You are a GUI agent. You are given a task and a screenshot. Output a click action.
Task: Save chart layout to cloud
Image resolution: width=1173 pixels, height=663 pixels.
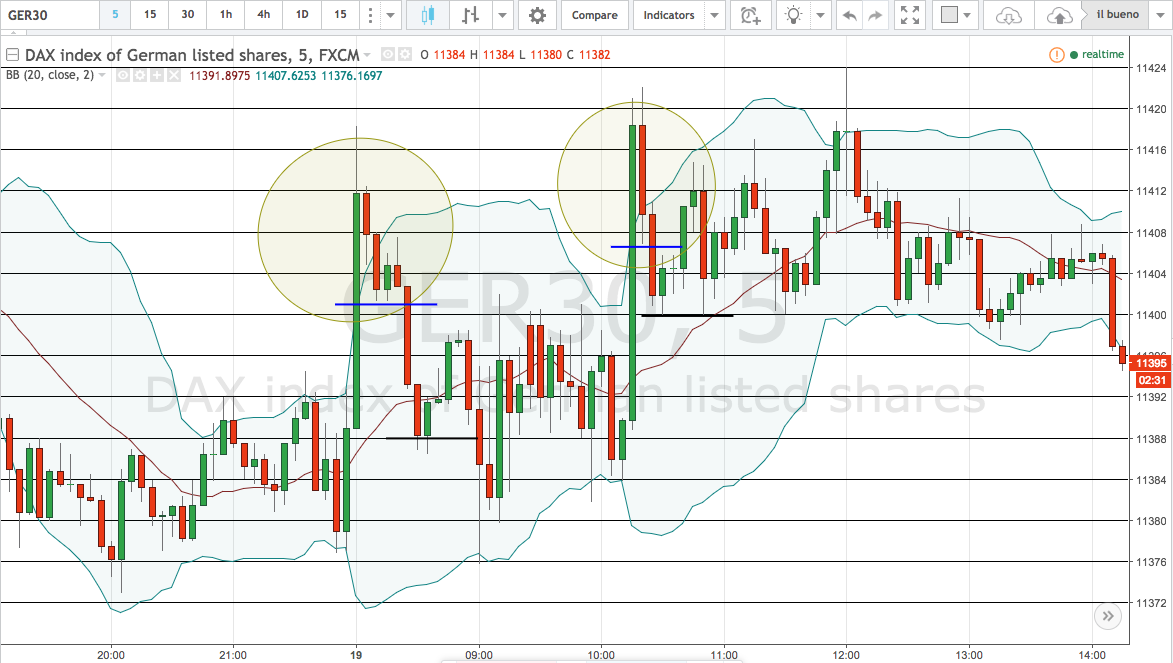tap(1059, 15)
